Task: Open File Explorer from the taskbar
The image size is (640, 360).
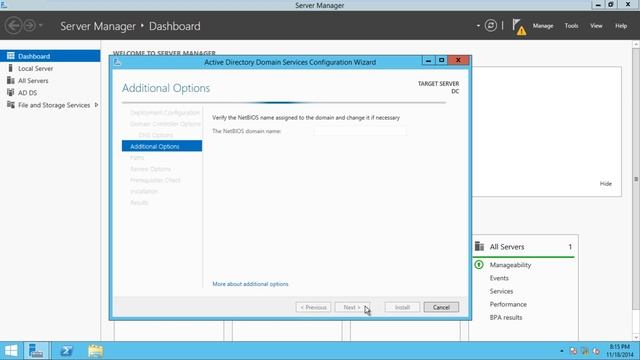Action: [x=96, y=351]
